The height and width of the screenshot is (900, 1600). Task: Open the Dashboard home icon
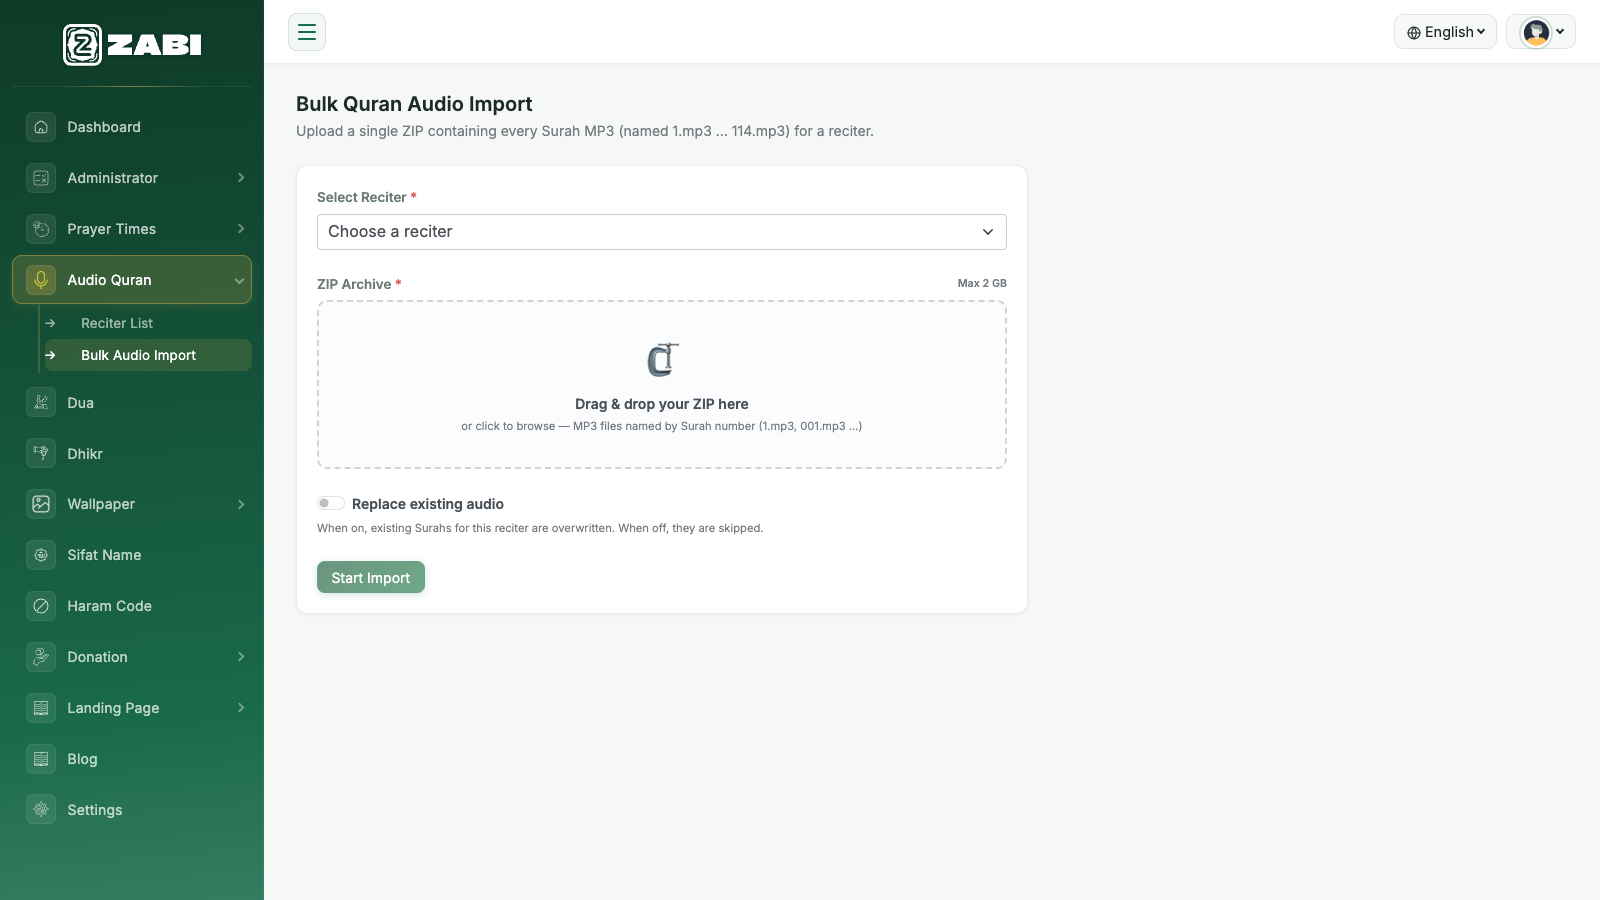coord(41,127)
